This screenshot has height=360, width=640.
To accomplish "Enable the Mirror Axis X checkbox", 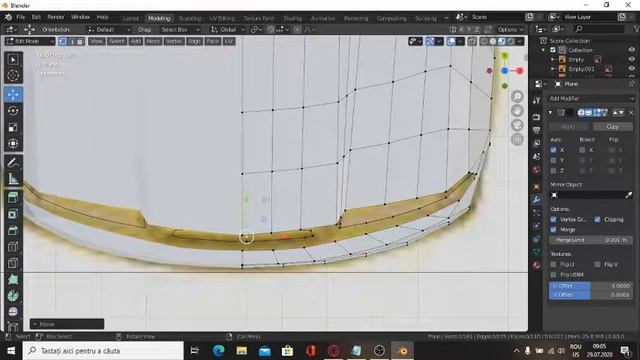I will (x=553, y=150).
